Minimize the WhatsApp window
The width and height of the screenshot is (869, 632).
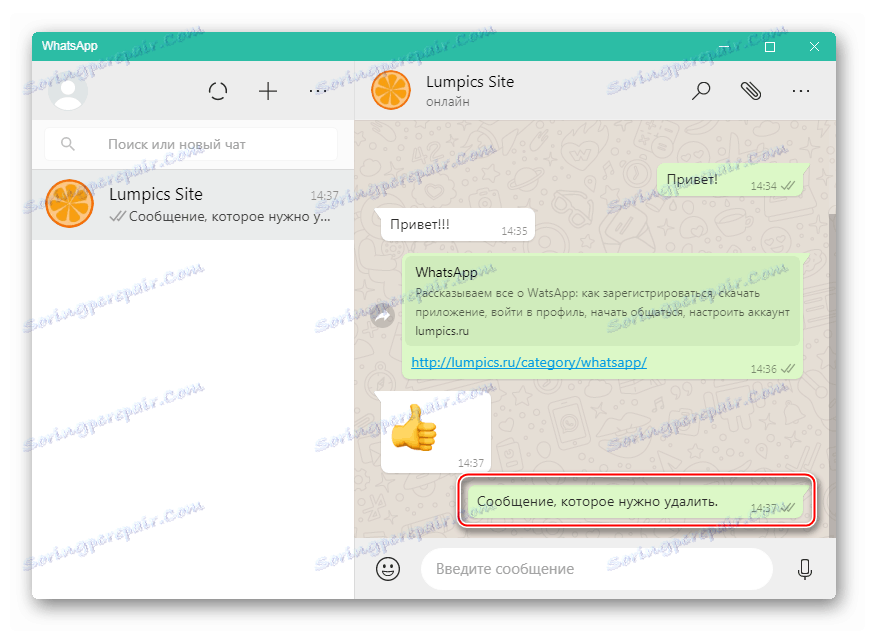point(724,47)
